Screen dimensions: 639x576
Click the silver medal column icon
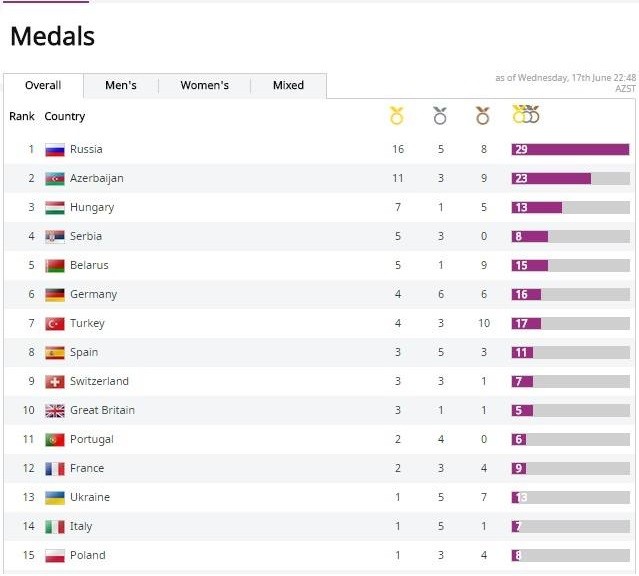click(x=440, y=116)
